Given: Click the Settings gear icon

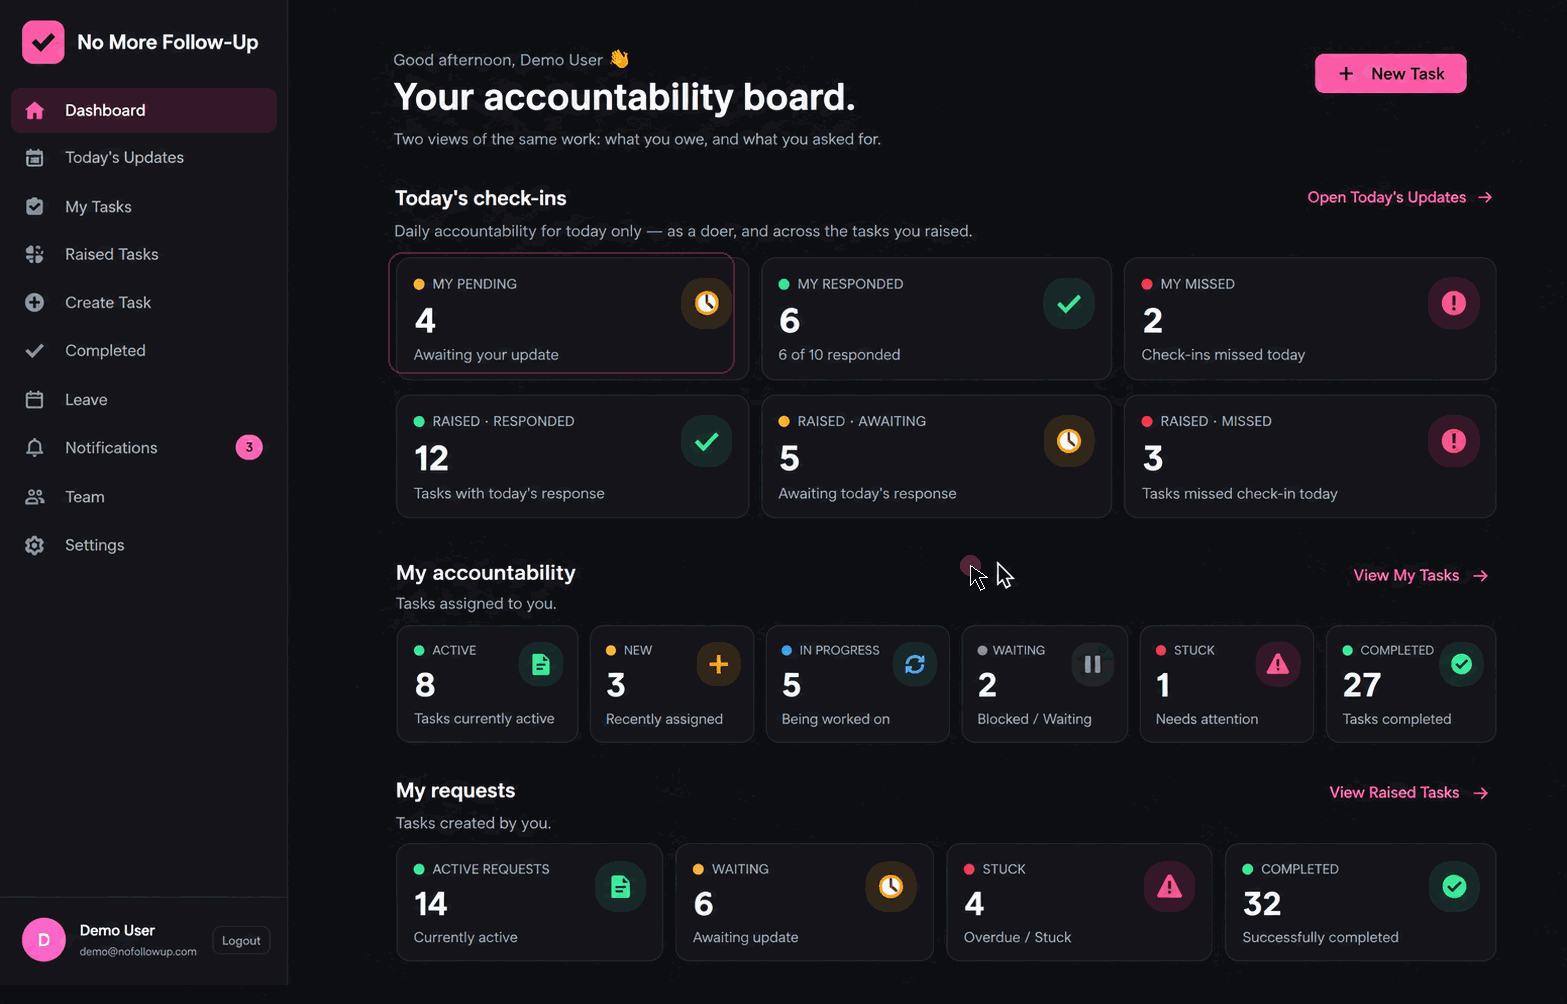Looking at the screenshot, I should tap(35, 545).
